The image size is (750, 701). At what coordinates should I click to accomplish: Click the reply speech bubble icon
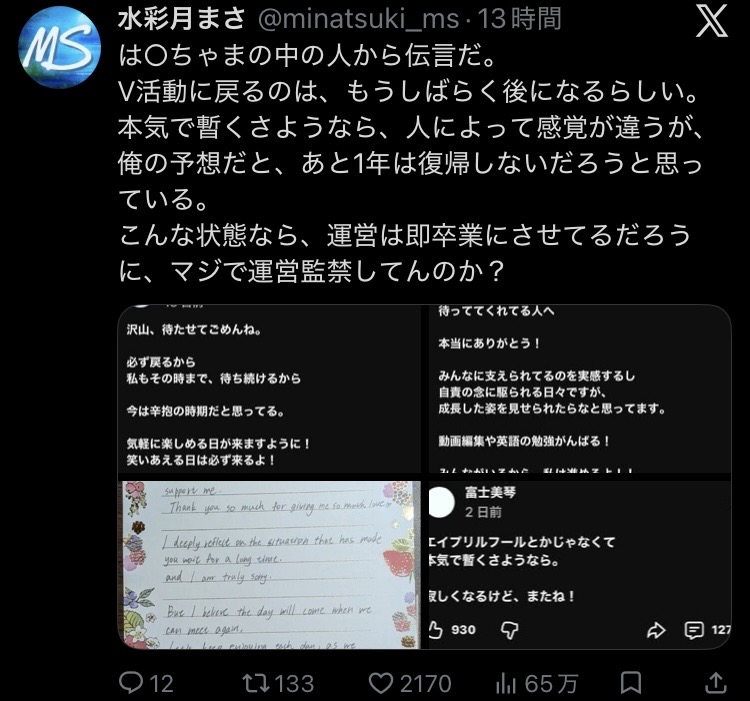130,682
